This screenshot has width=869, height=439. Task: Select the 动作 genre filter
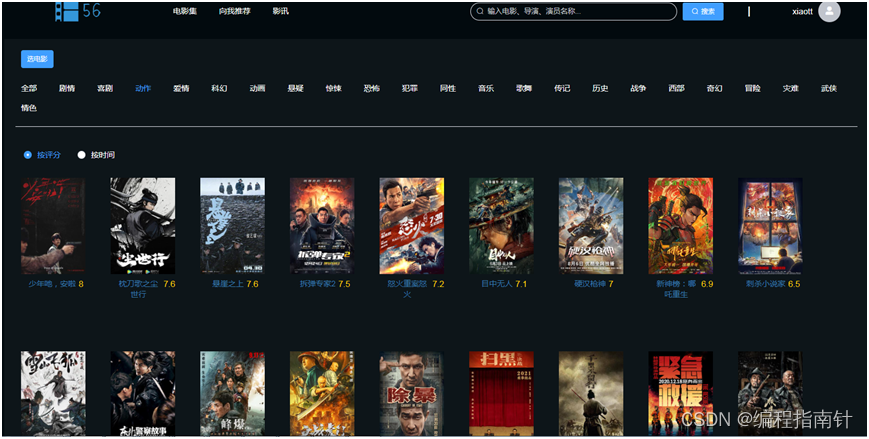[143, 88]
